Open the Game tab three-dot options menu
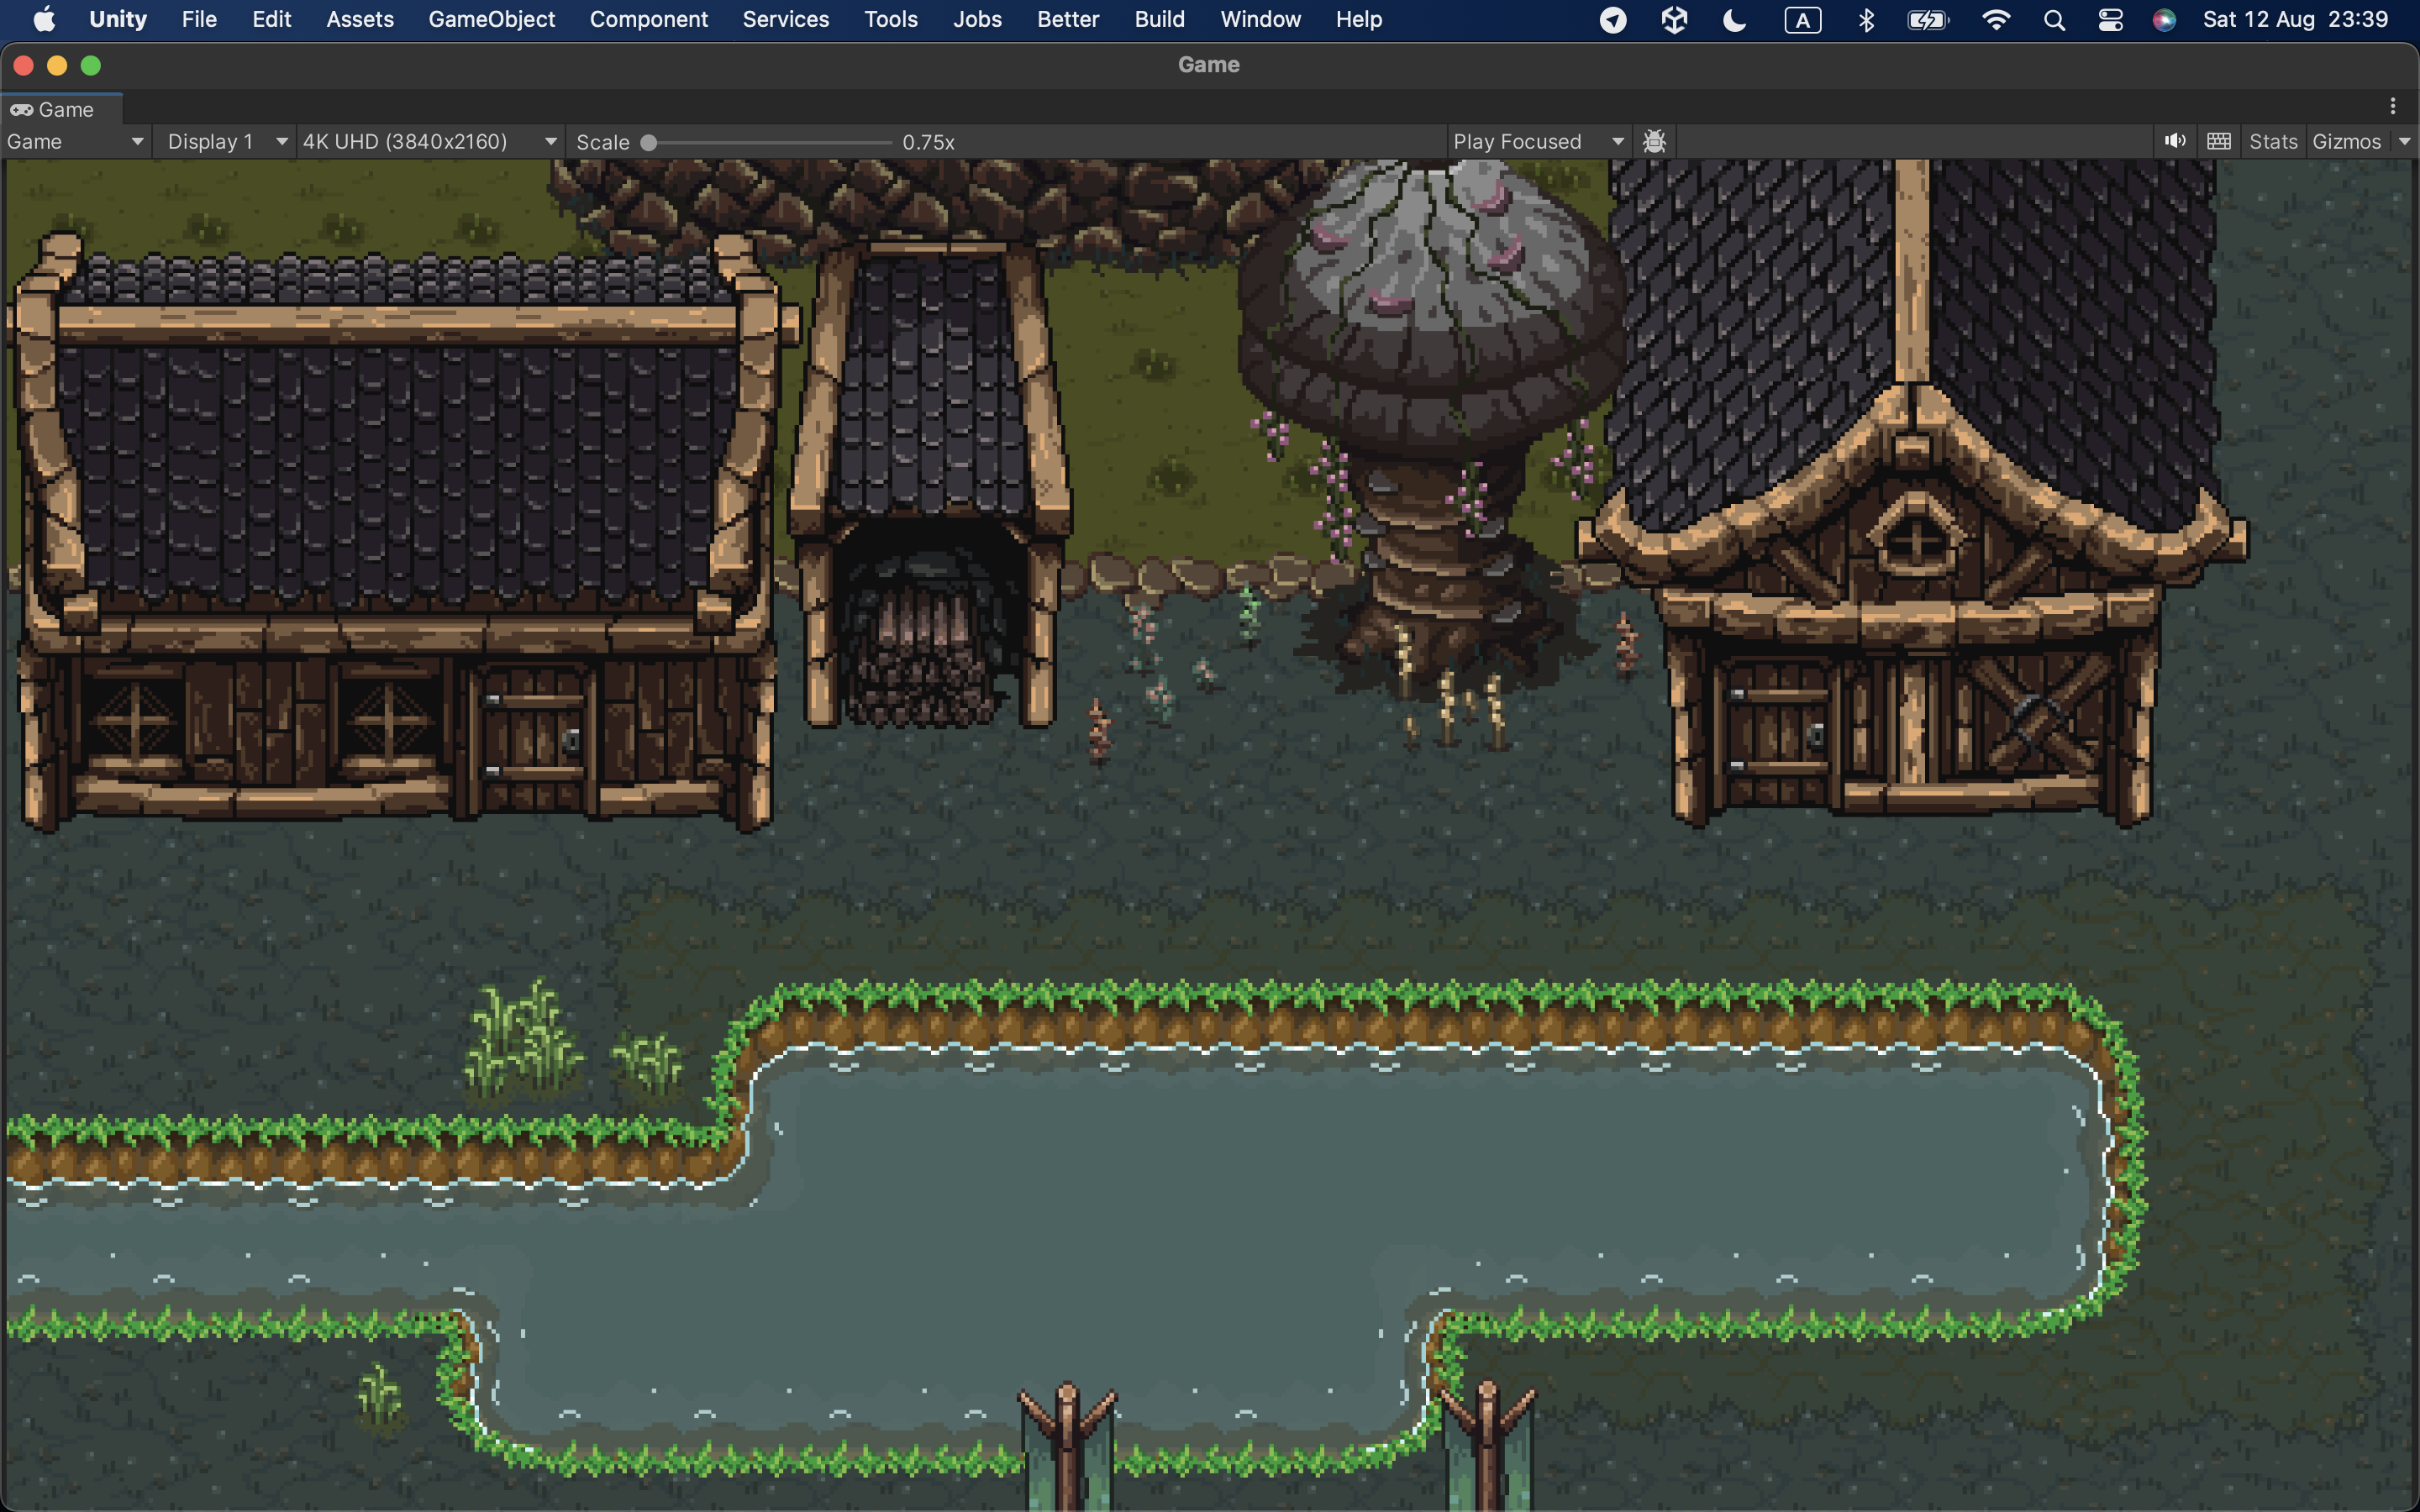2420x1512 pixels. (2393, 106)
